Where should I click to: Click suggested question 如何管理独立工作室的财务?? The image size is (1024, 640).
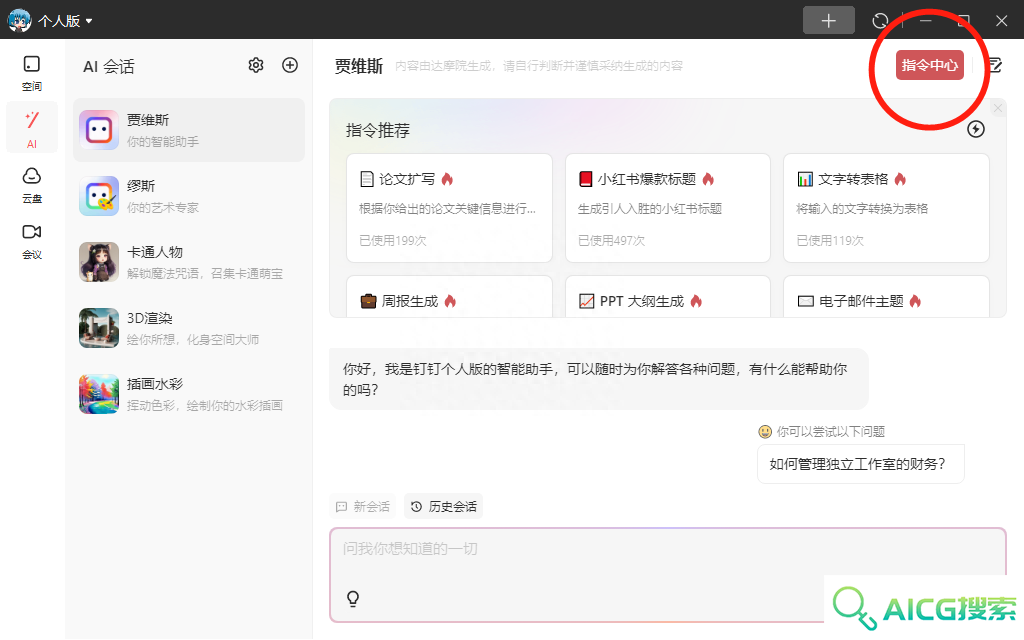[x=861, y=464]
